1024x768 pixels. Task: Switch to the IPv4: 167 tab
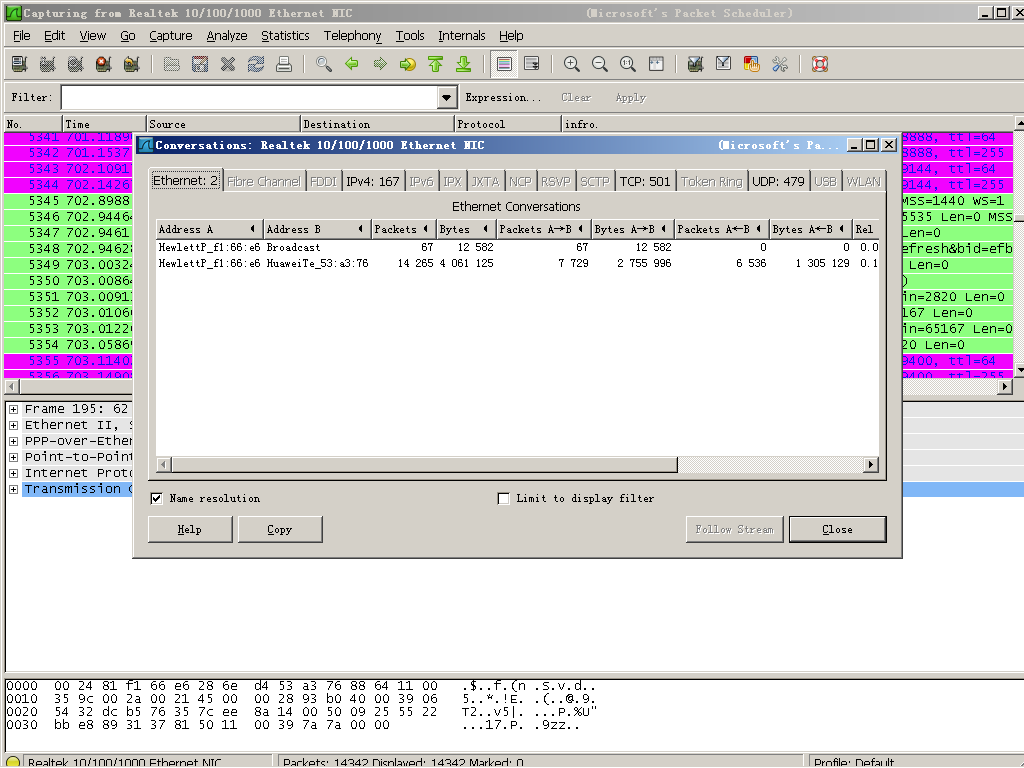(x=372, y=182)
